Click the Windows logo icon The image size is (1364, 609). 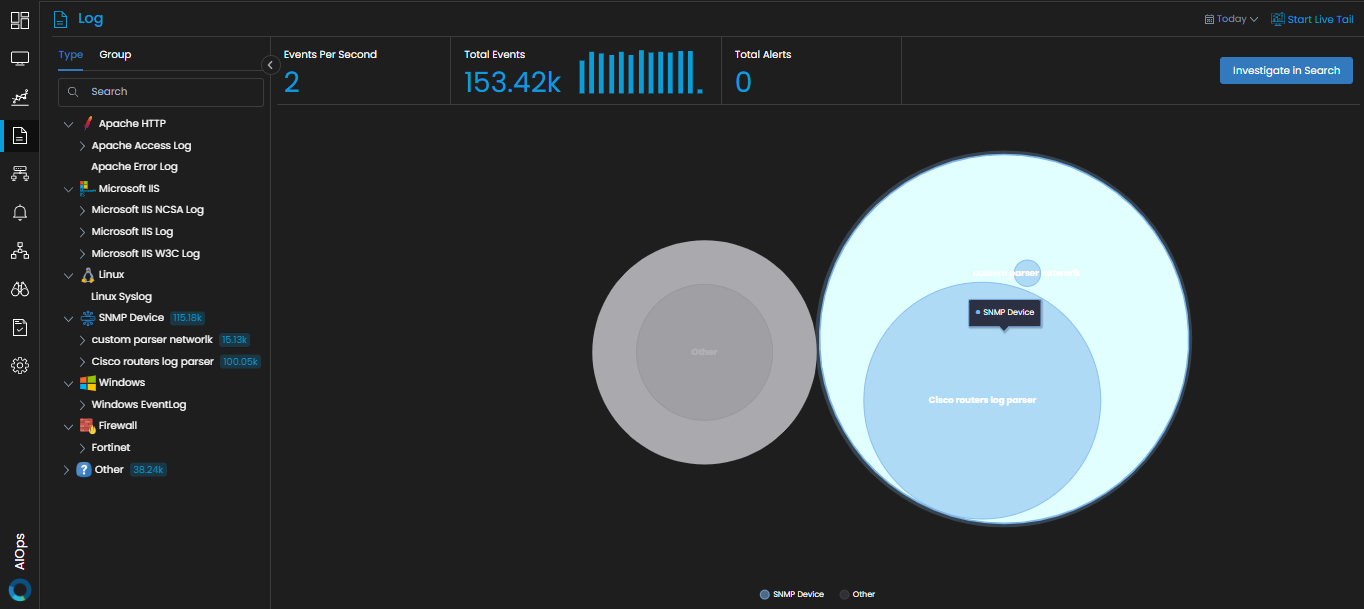[87, 383]
